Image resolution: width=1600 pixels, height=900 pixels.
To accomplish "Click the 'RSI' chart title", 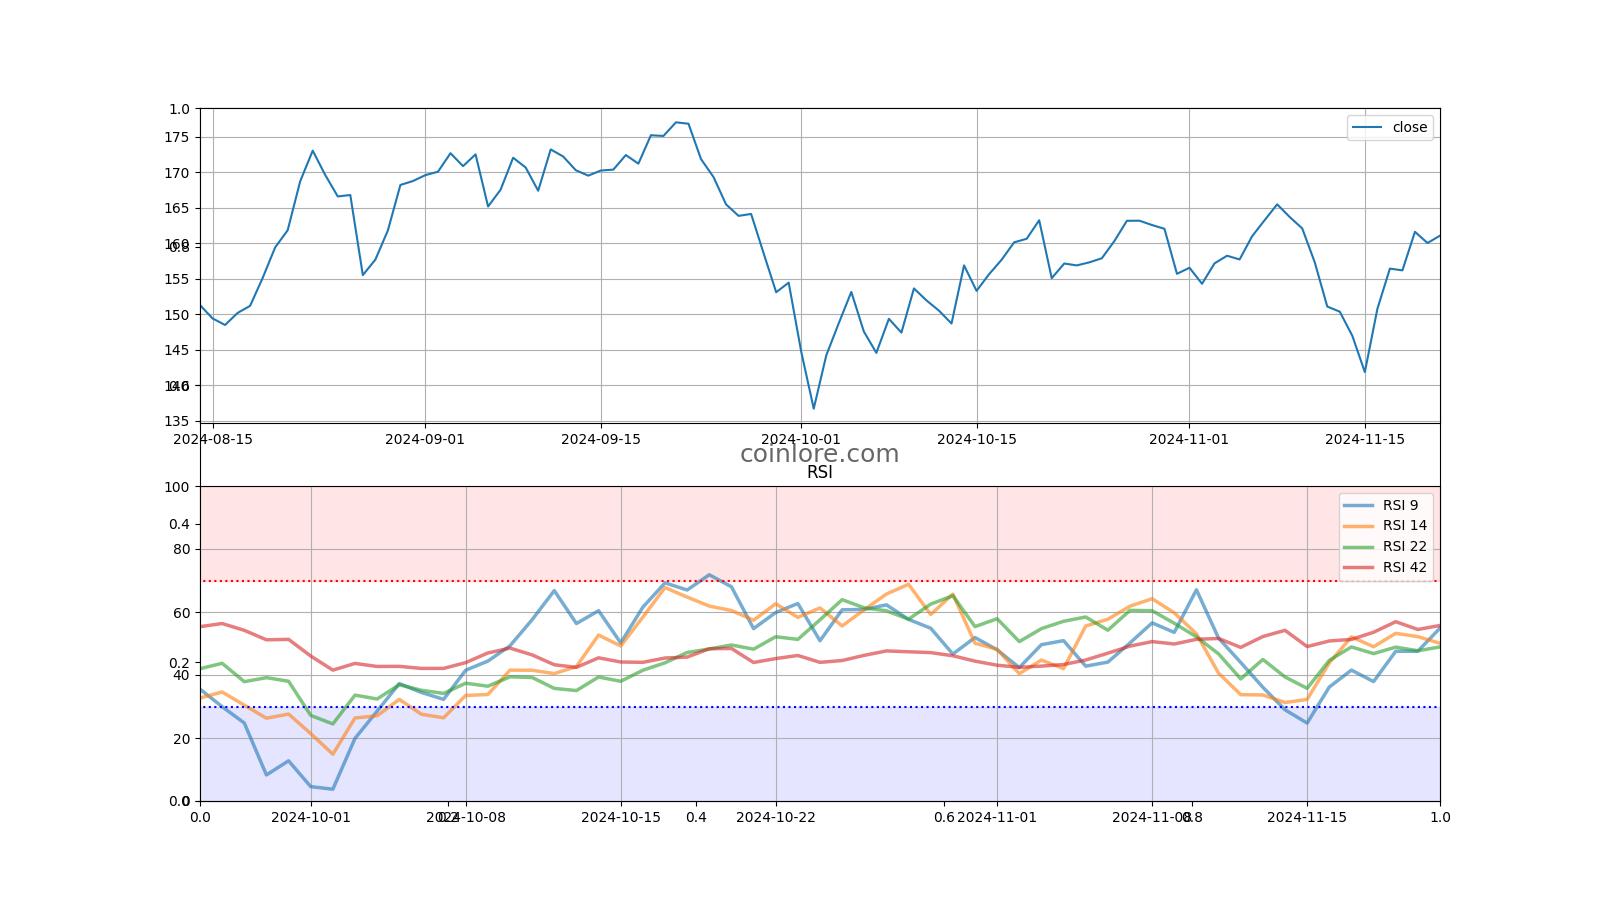I will pos(820,472).
